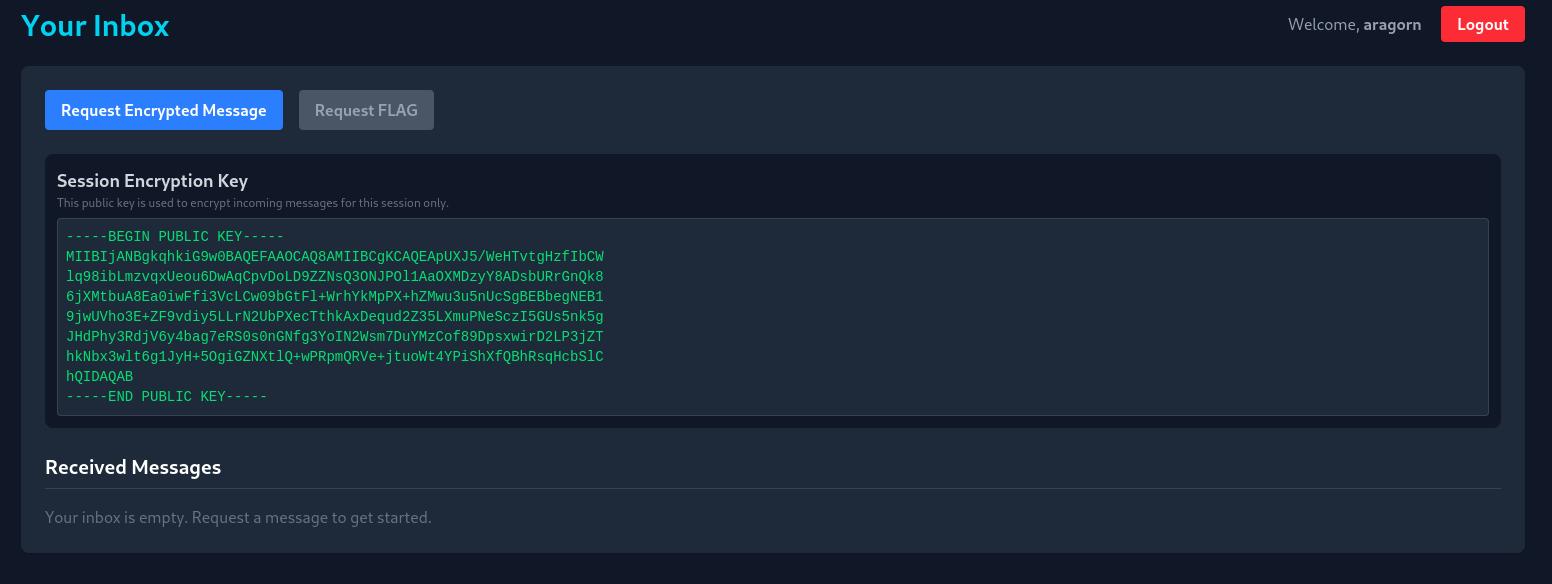
Task: Click key line starting with lq98ibLmzvqx
Action: pos(335,277)
